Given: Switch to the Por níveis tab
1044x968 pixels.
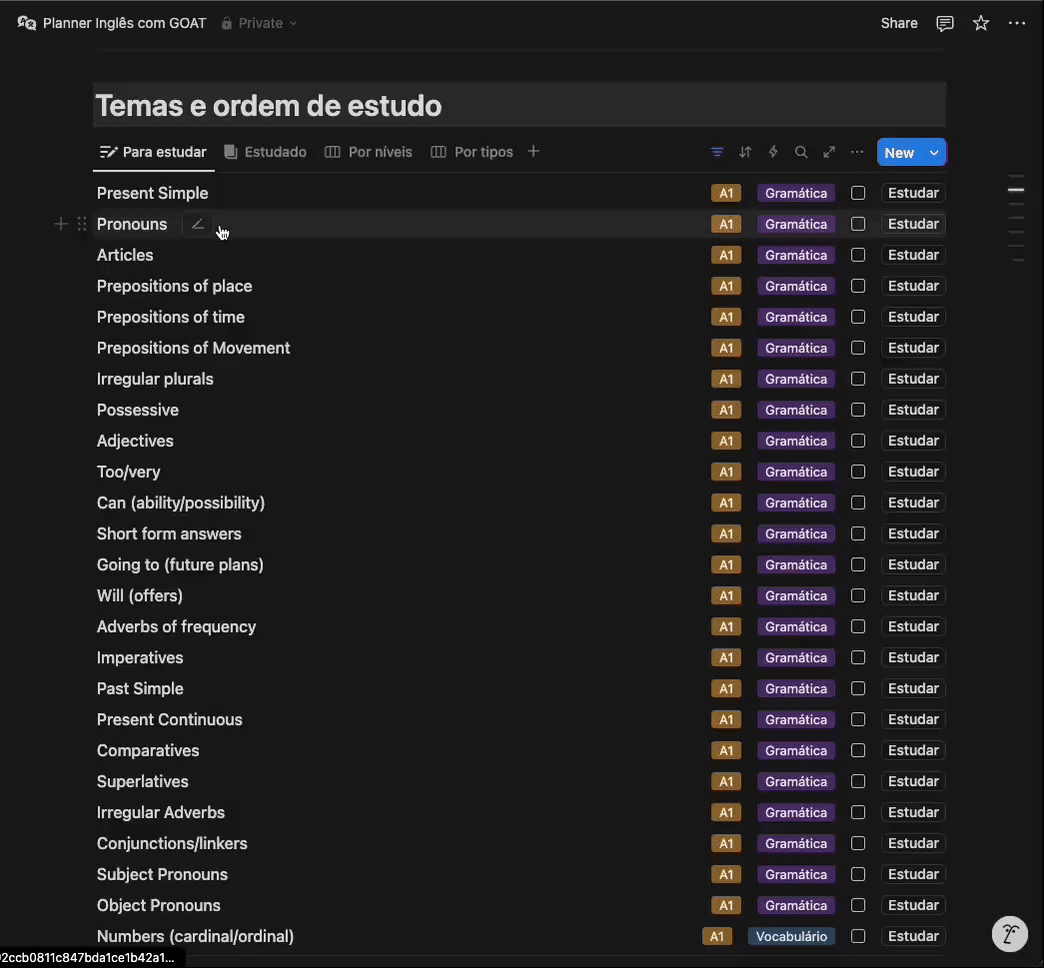Looking at the screenshot, I should pos(369,152).
